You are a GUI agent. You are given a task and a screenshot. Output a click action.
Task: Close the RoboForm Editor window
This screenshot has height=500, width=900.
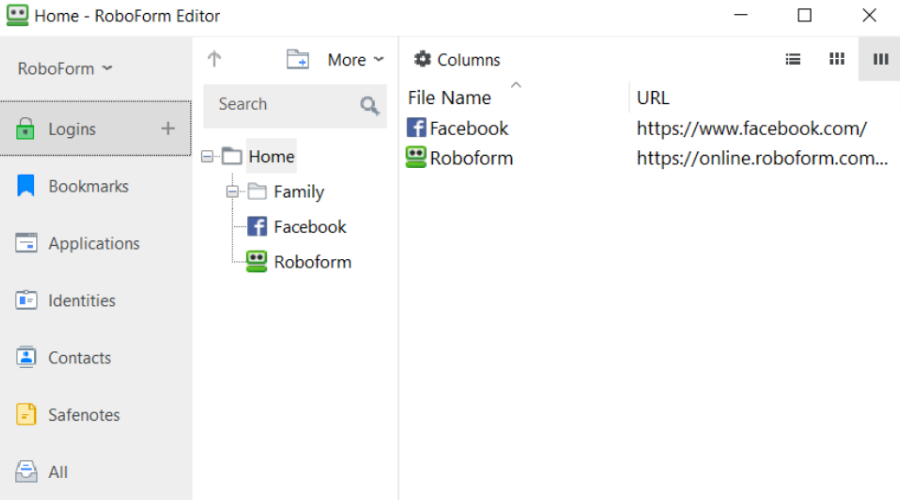[x=869, y=15]
